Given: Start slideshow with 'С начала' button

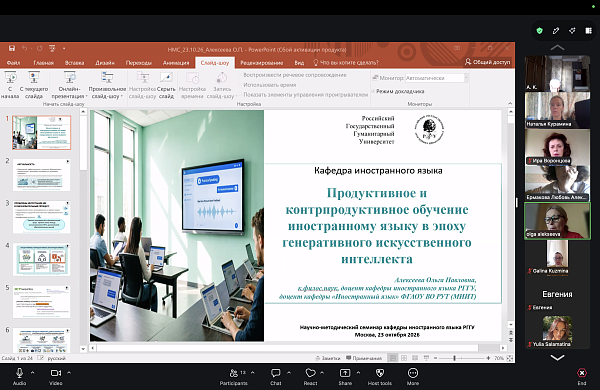Looking at the screenshot, I should 10,85.
